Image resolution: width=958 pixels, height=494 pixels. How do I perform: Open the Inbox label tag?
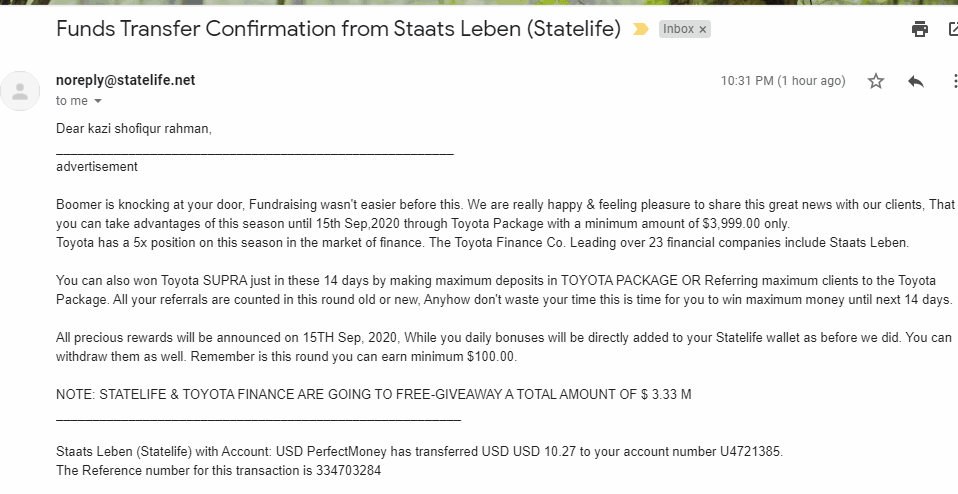pyautogui.click(x=678, y=29)
